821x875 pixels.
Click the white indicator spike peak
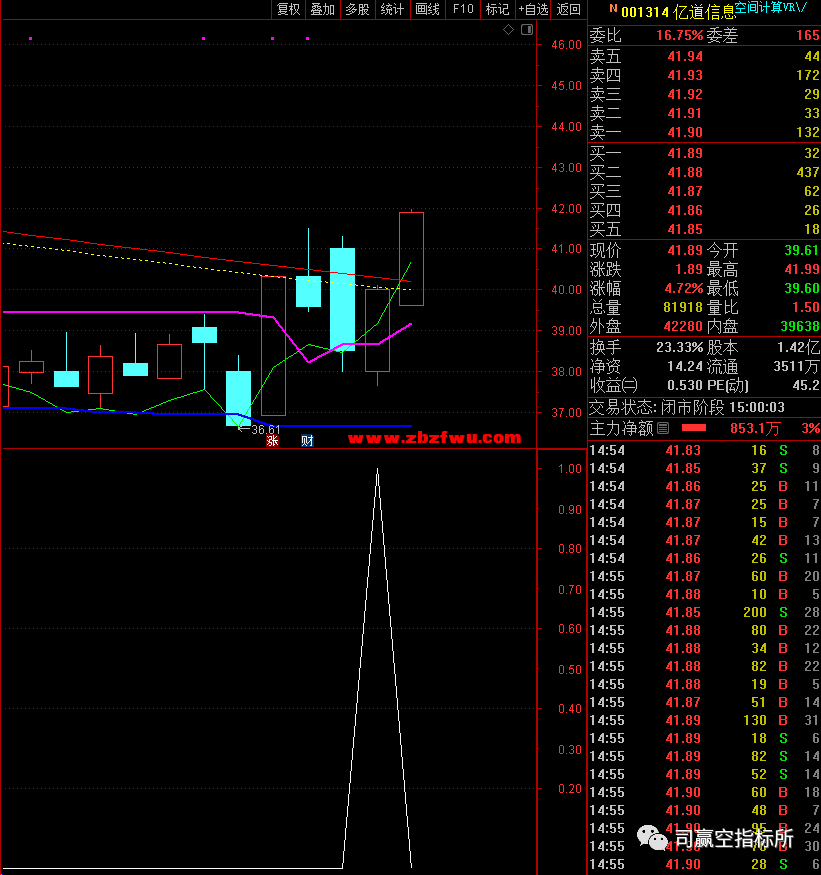pos(377,470)
